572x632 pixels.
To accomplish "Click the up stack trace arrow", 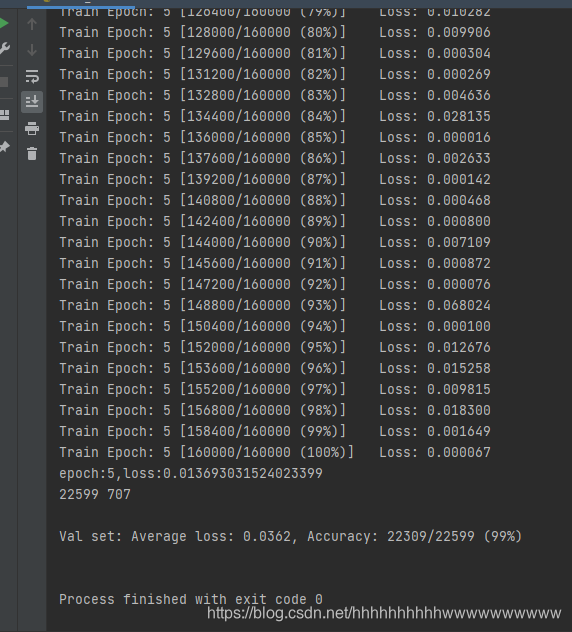I will point(32,24).
